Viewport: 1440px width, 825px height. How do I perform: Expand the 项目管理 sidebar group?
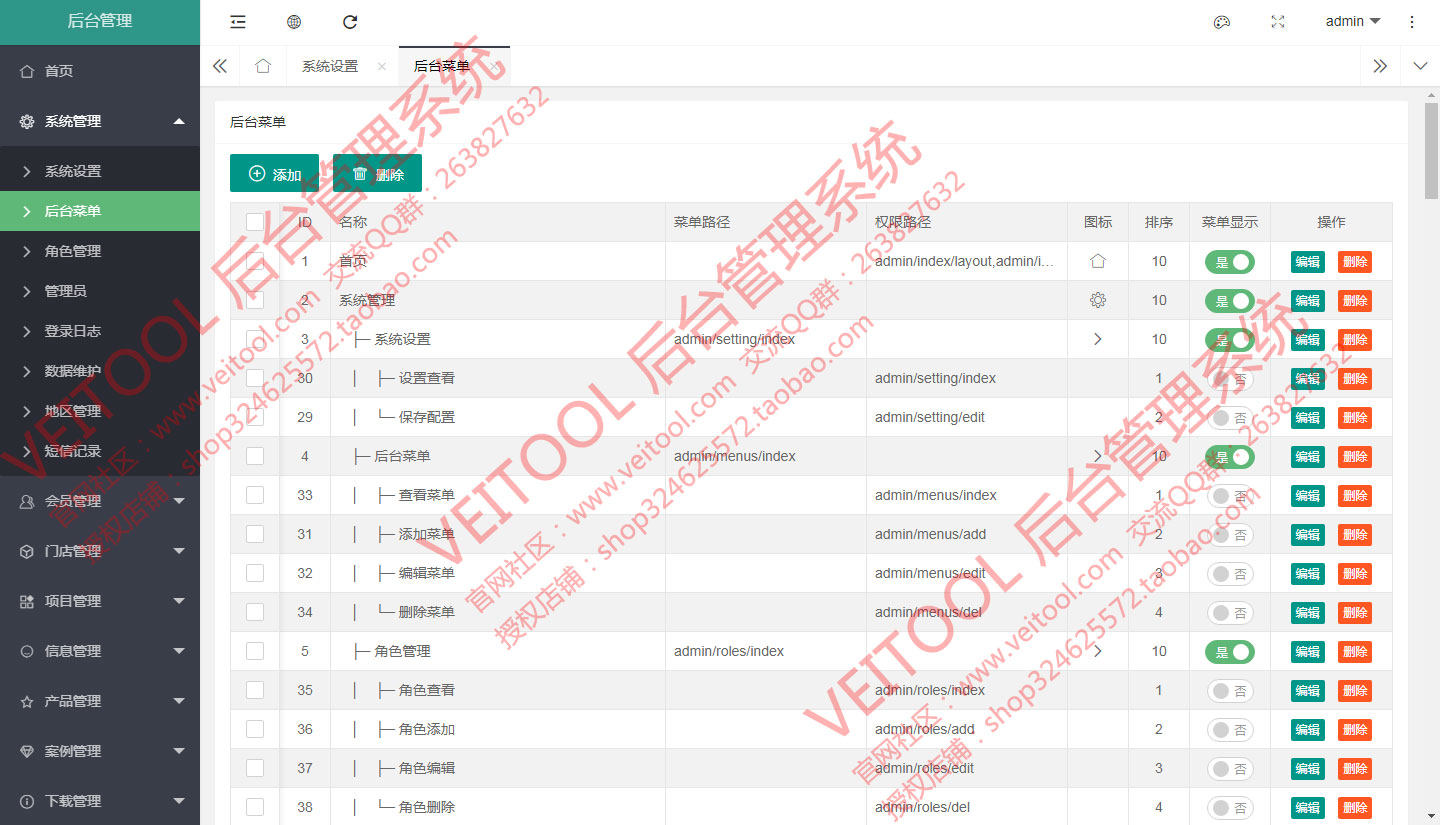pyautogui.click(x=179, y=601)
